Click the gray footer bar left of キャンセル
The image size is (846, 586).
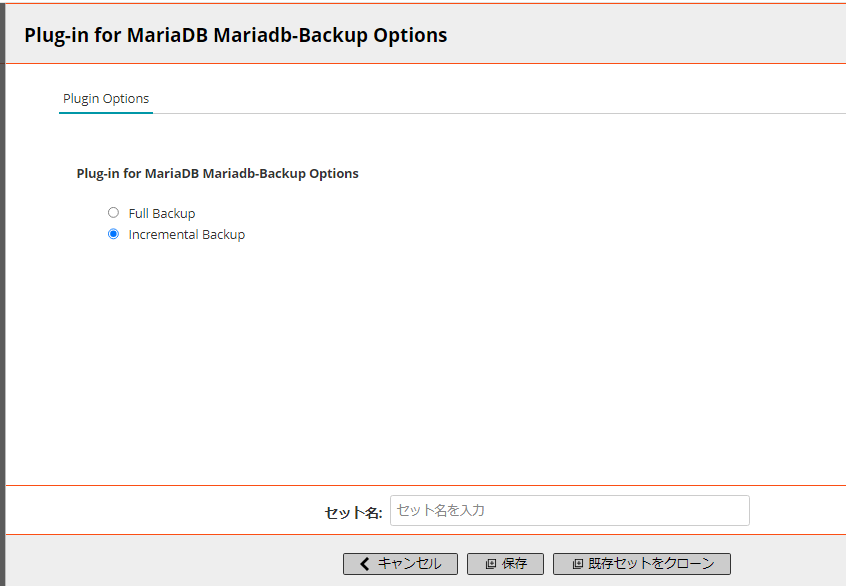click(173, 561)
